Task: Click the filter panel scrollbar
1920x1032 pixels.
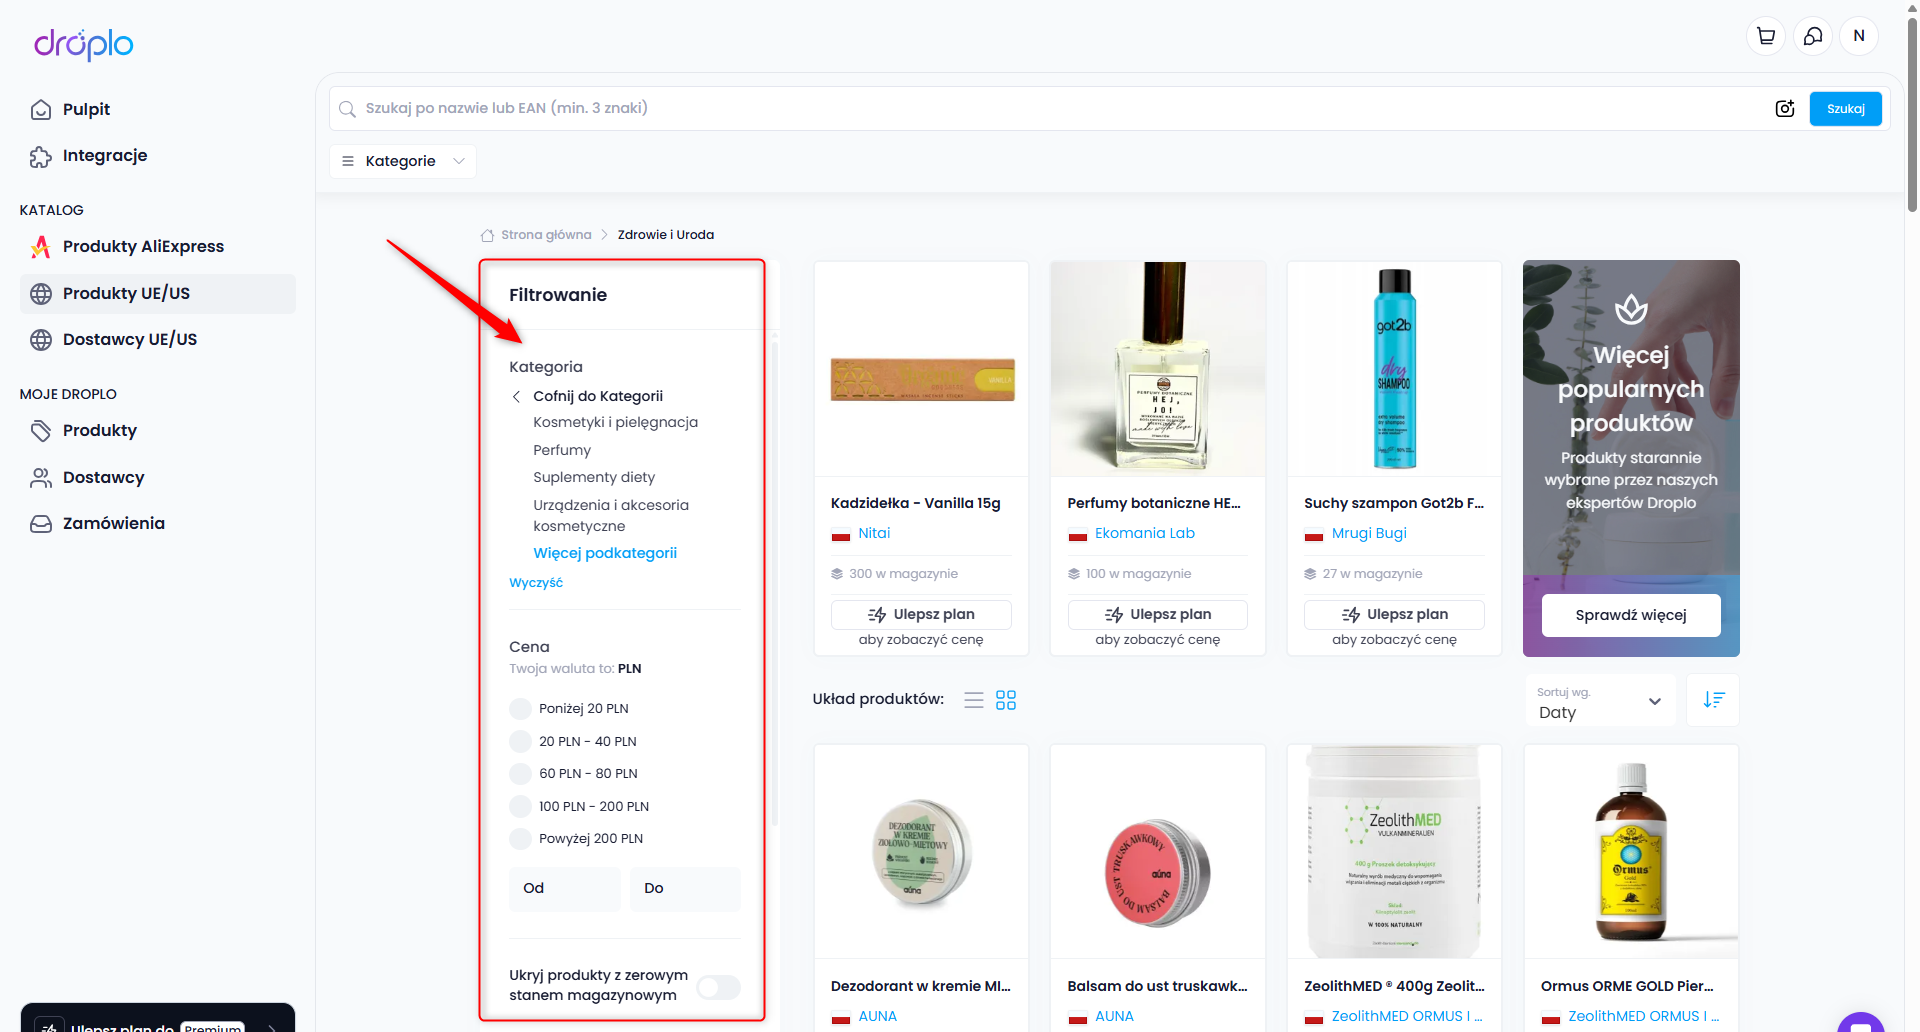Action: pos(775,585)
